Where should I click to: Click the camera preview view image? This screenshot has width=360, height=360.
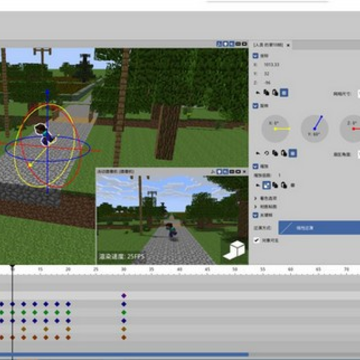click(x=172, y=220)
